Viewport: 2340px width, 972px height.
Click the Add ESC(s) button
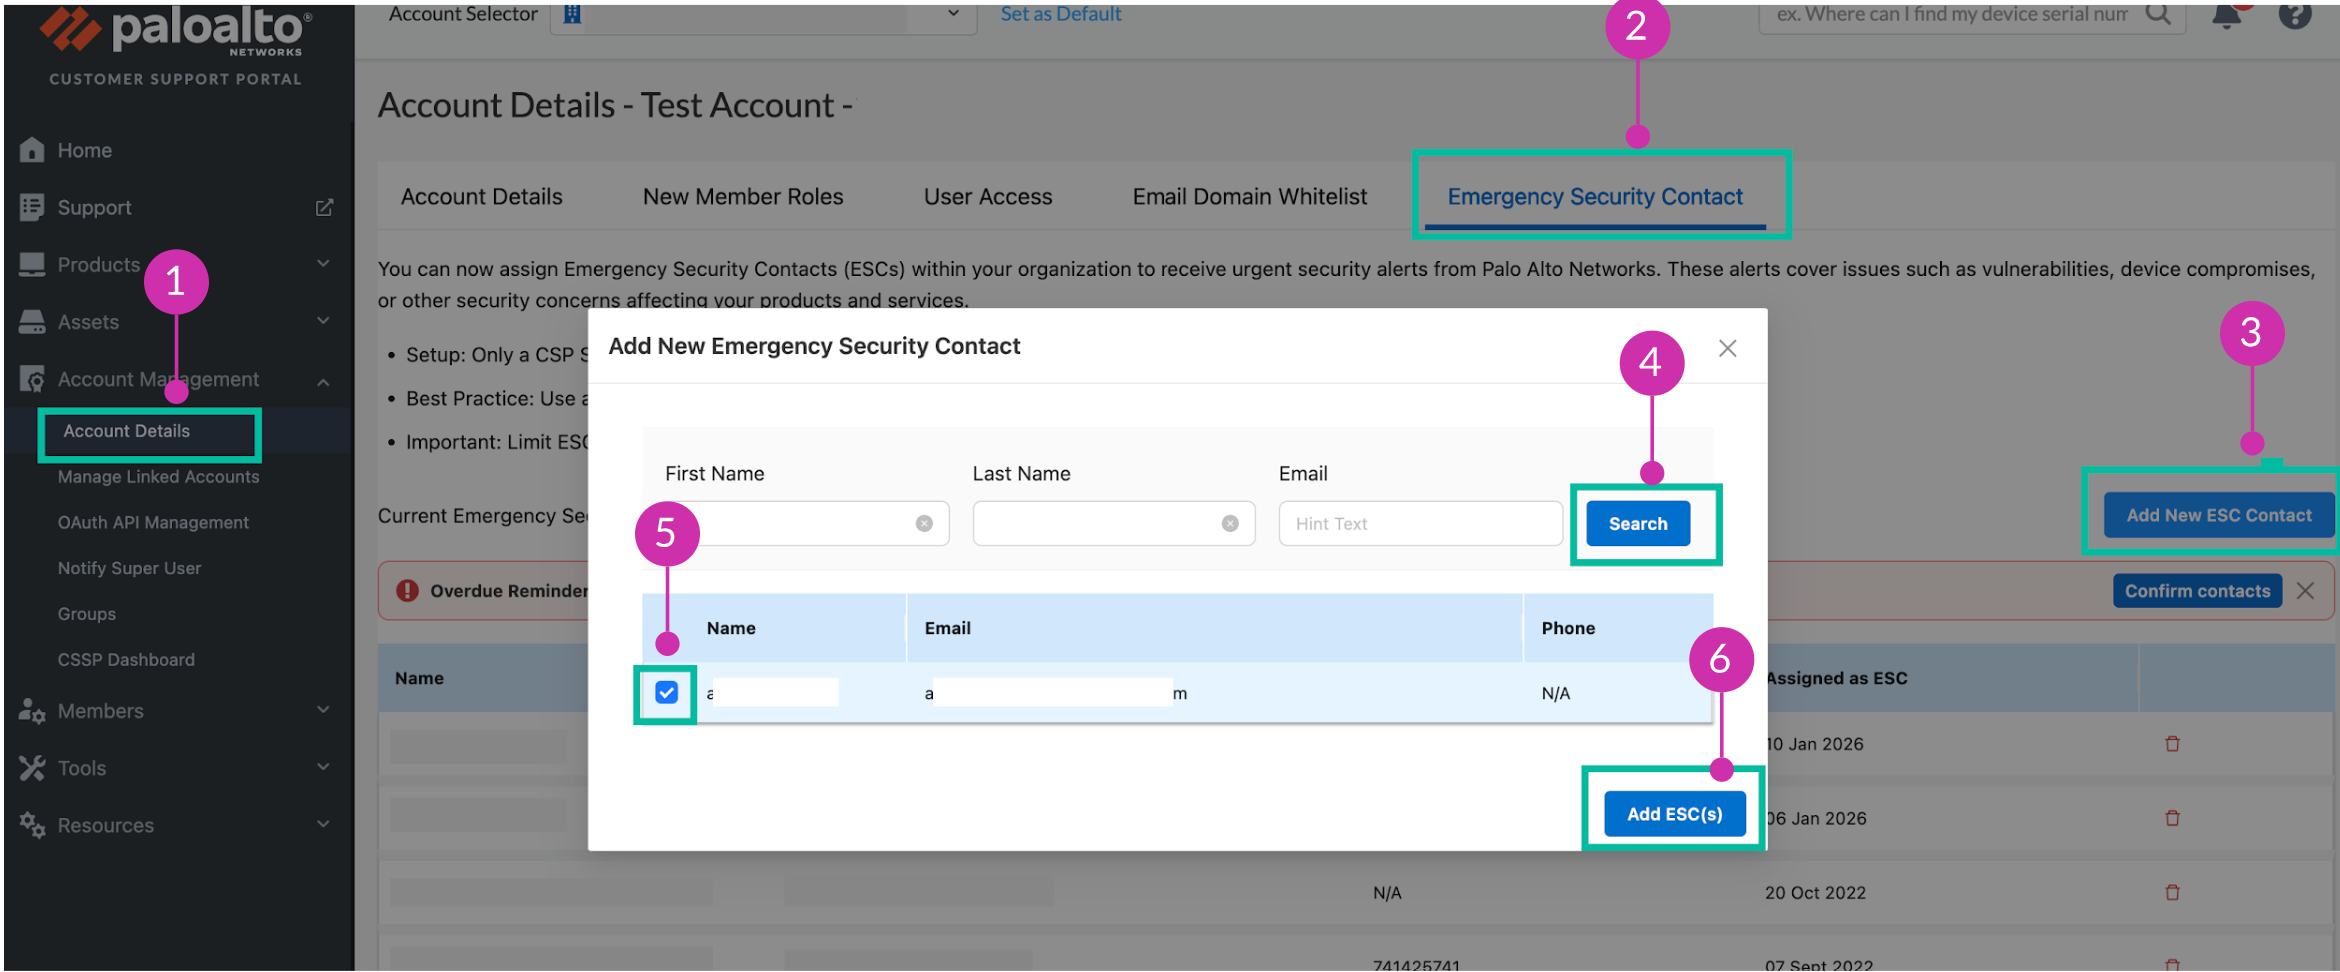tap(1674, 814)
